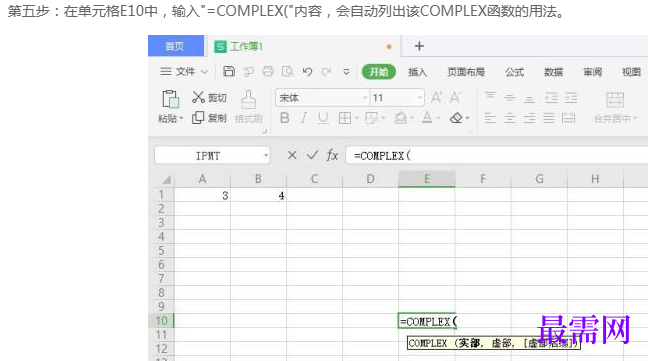
Task: Decrease font size with smaller A
Action: click(455, 98)
